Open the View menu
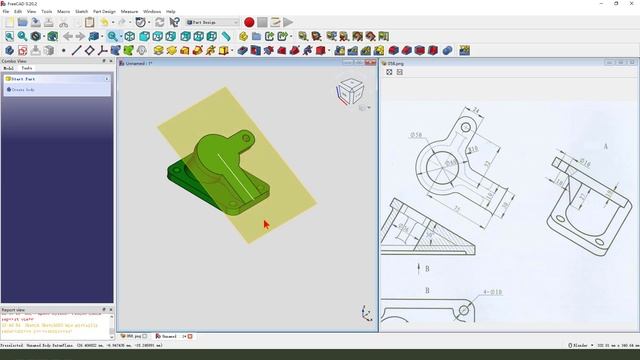640x360 pixels. click(x=31, y=11)
